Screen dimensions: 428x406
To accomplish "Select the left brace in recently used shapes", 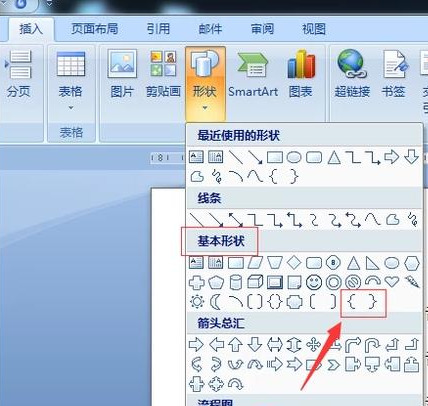I will 273,176.
